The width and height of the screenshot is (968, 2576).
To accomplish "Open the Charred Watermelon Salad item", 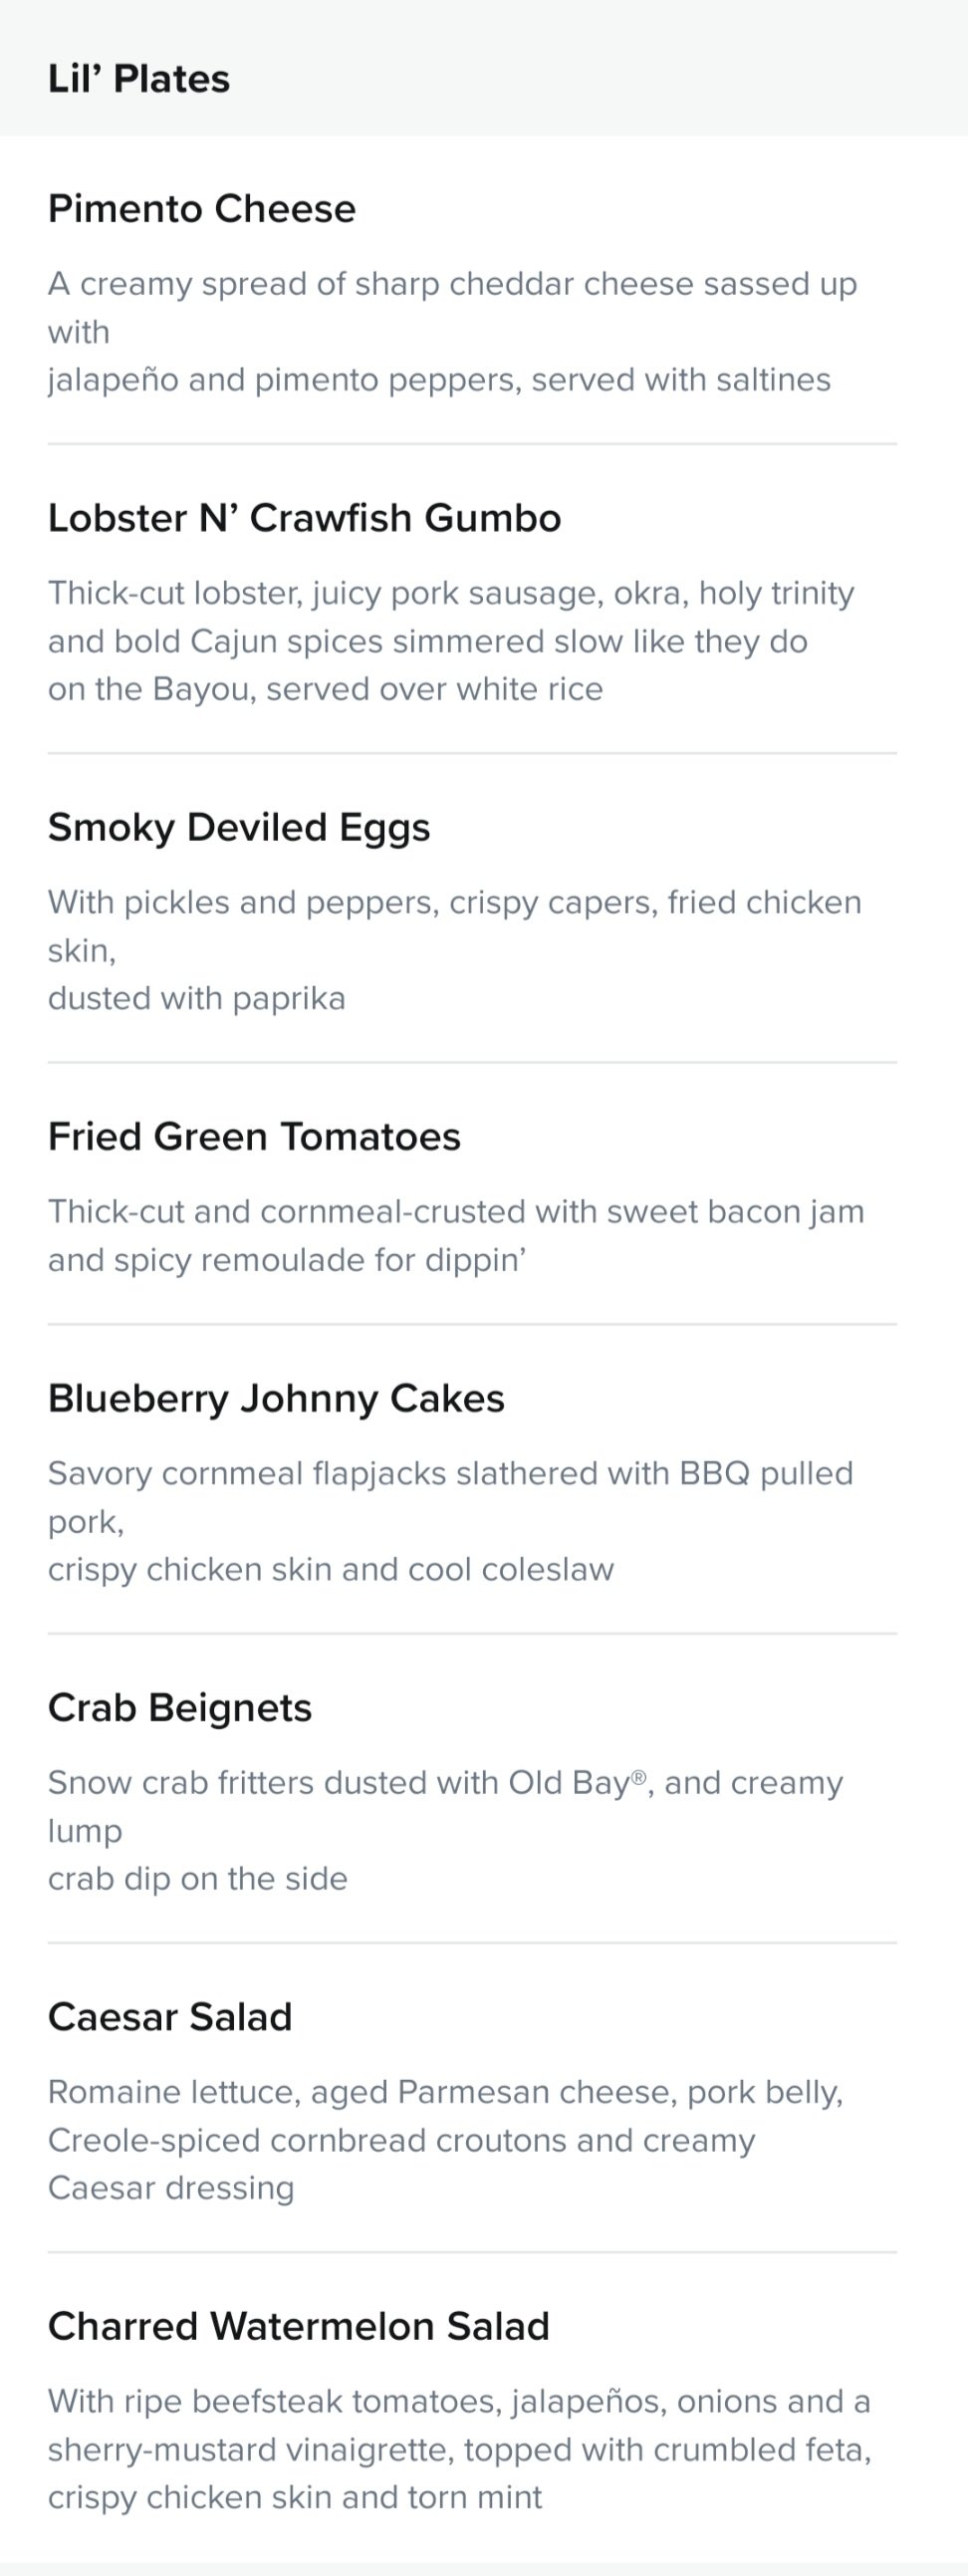I will (x=299, y=2325).
